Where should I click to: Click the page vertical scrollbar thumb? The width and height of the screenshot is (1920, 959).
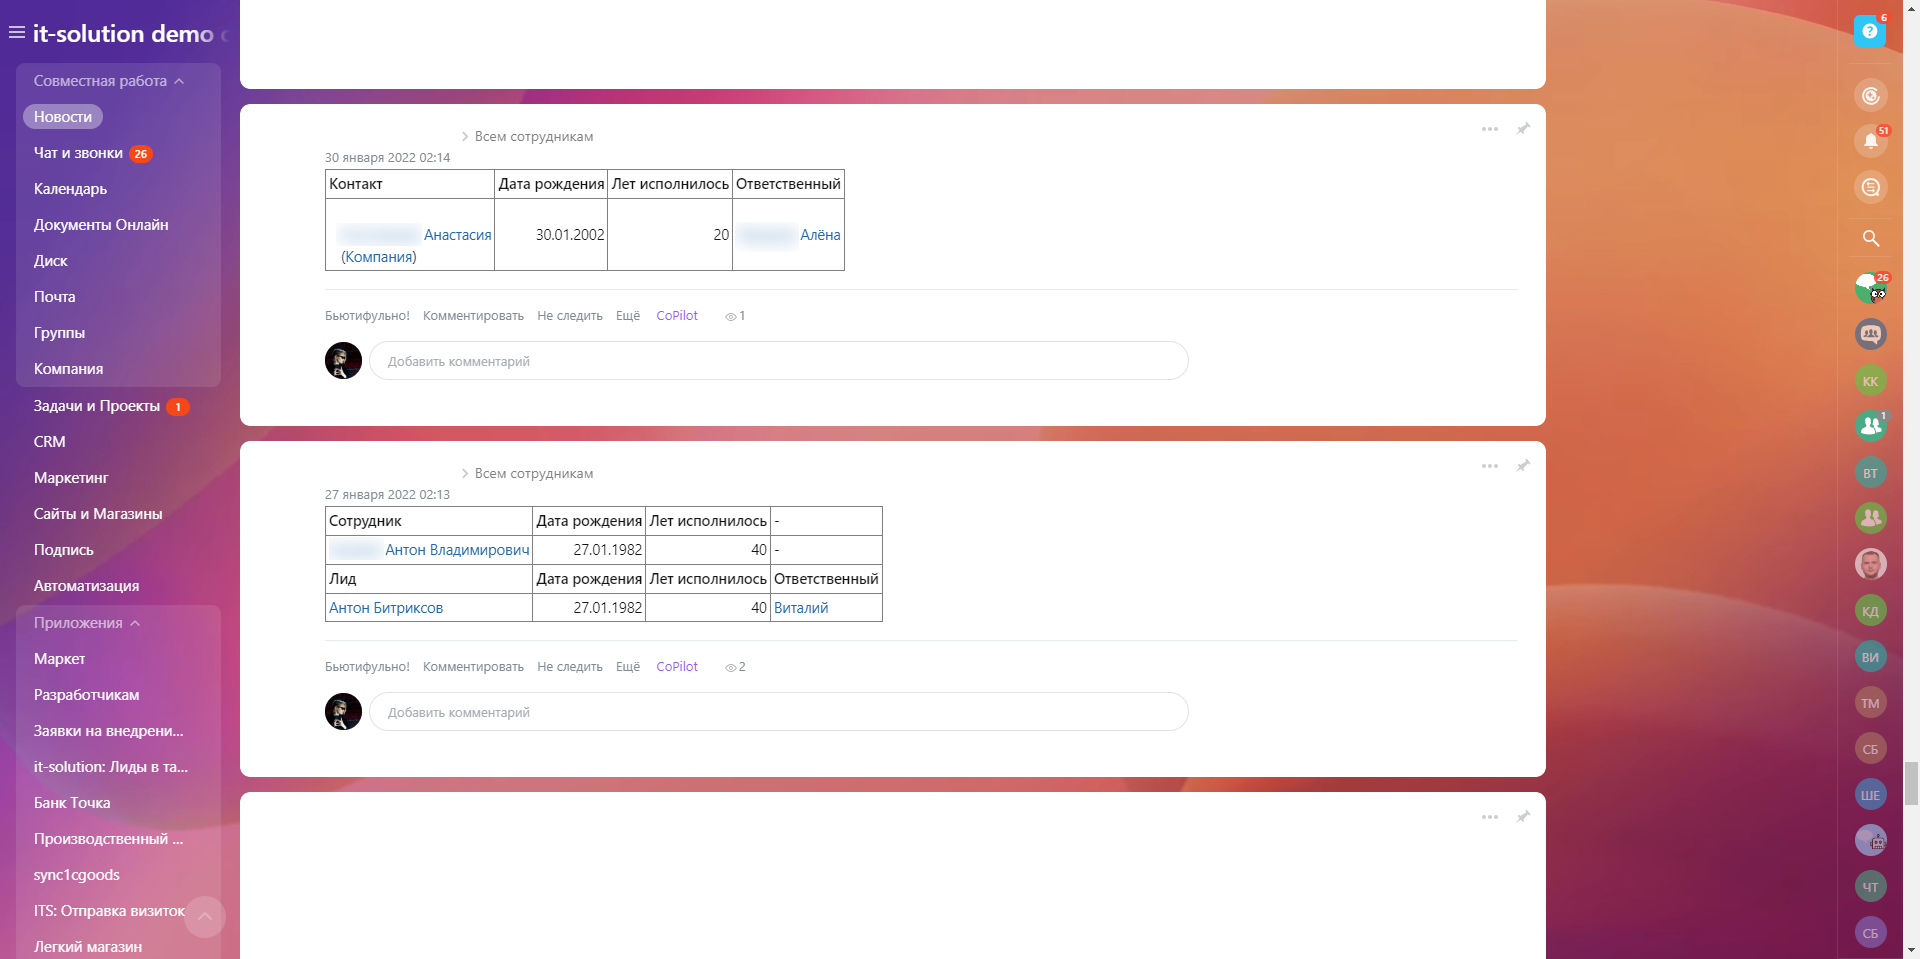(1911, 783)
